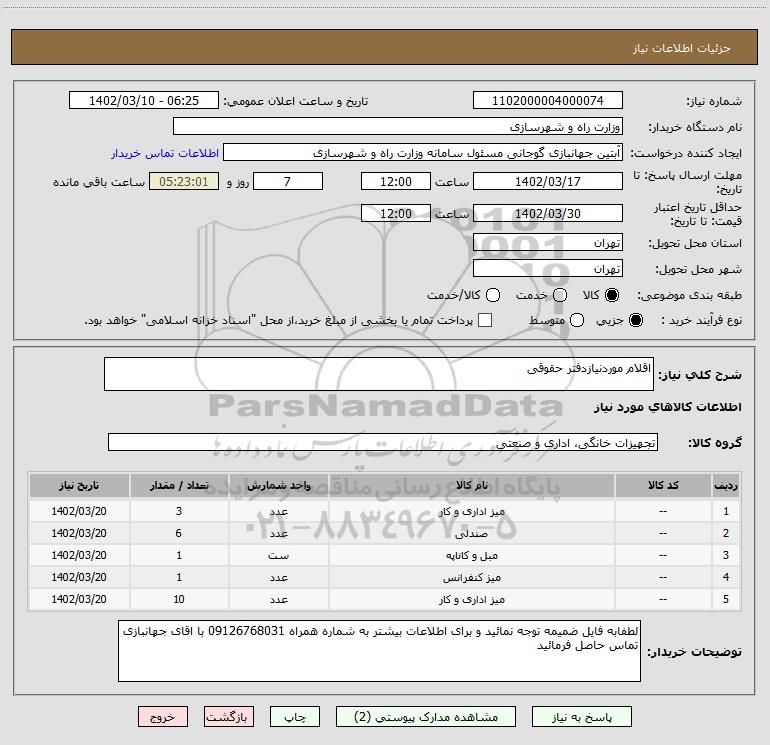Click the ردیف column header
The width and height of the screenshot is (770, 745).
click(x=726, y=485)
